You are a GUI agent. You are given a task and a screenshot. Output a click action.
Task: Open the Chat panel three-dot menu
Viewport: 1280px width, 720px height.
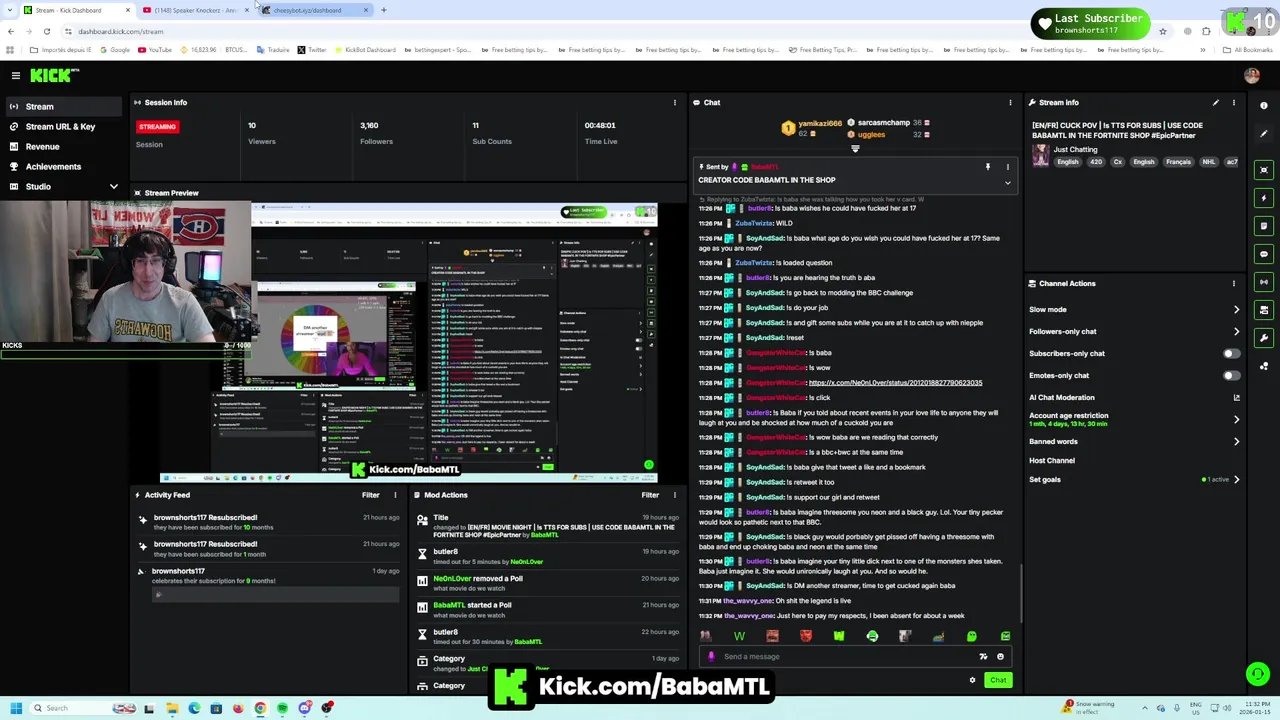(1010, 102)
